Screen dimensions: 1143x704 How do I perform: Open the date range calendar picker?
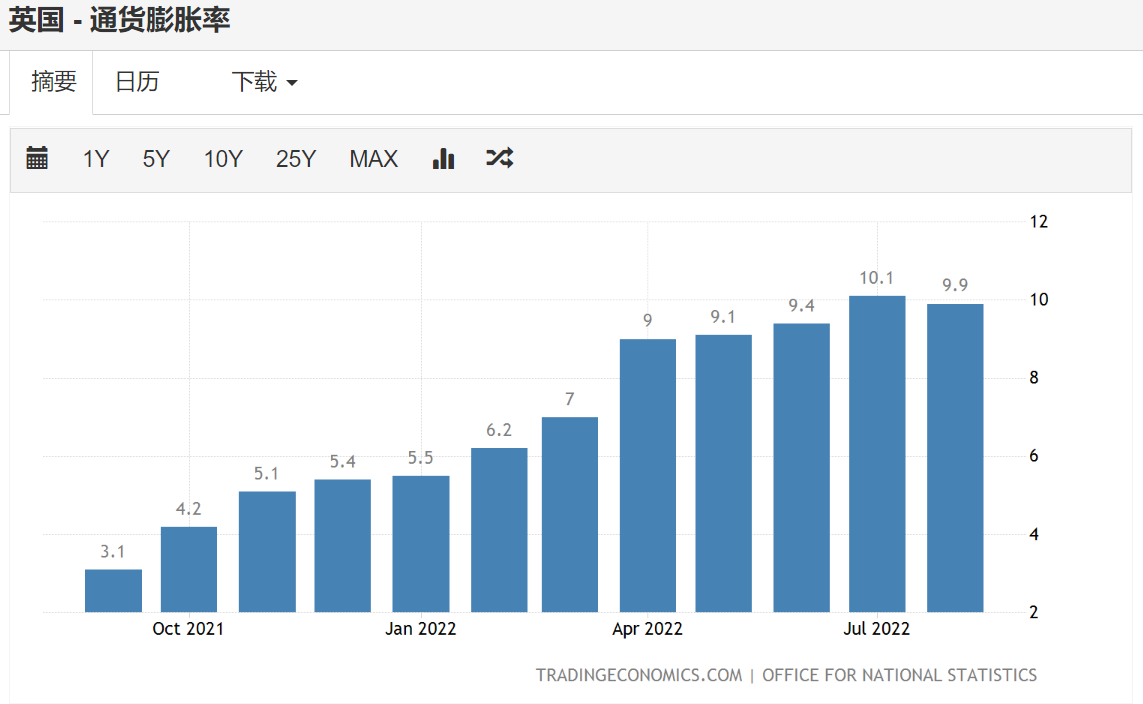37,158
